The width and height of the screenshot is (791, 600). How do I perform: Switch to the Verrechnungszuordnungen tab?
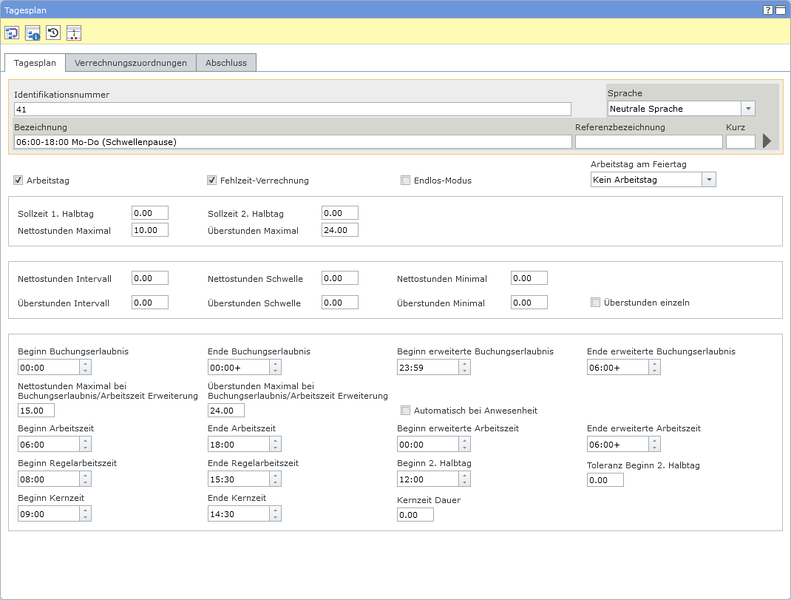pos(131,63)
